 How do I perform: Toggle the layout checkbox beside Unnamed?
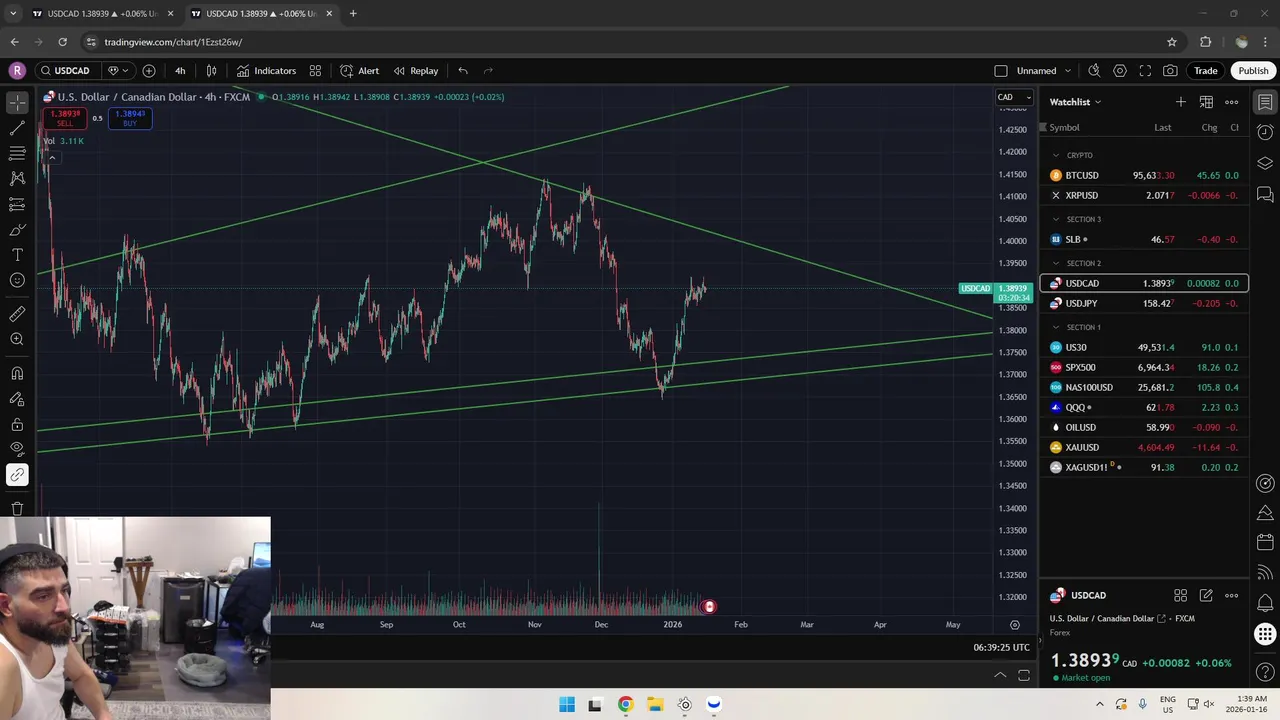(1001, 71)
